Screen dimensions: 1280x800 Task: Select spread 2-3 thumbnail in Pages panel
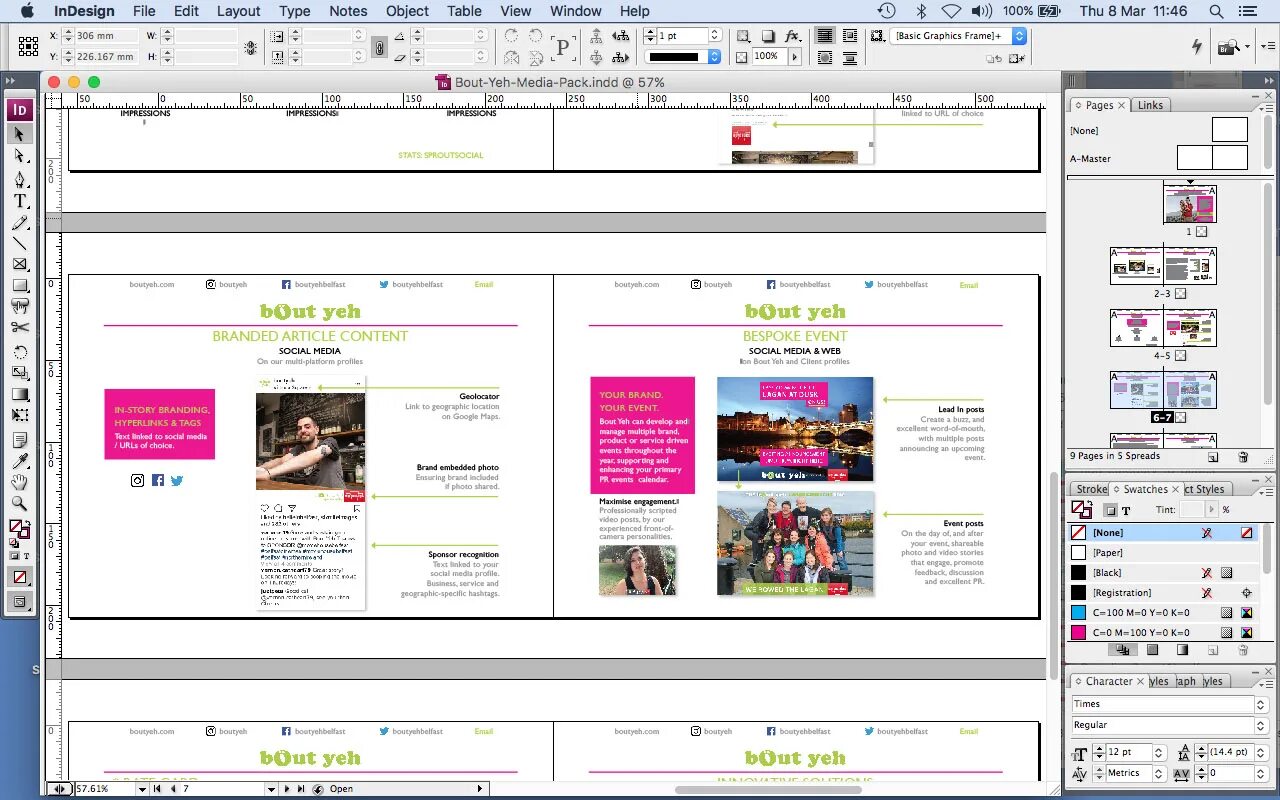[x=1163, y=266]
